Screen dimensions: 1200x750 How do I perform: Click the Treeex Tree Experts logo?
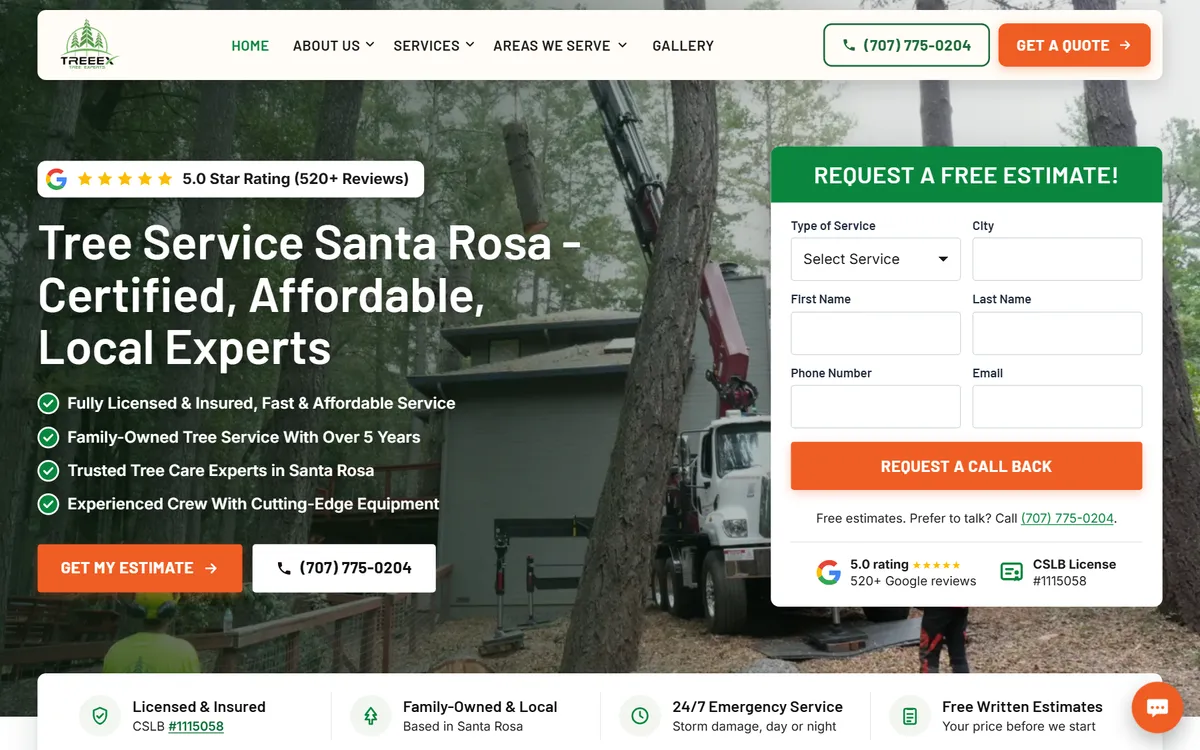pos(89,45)
